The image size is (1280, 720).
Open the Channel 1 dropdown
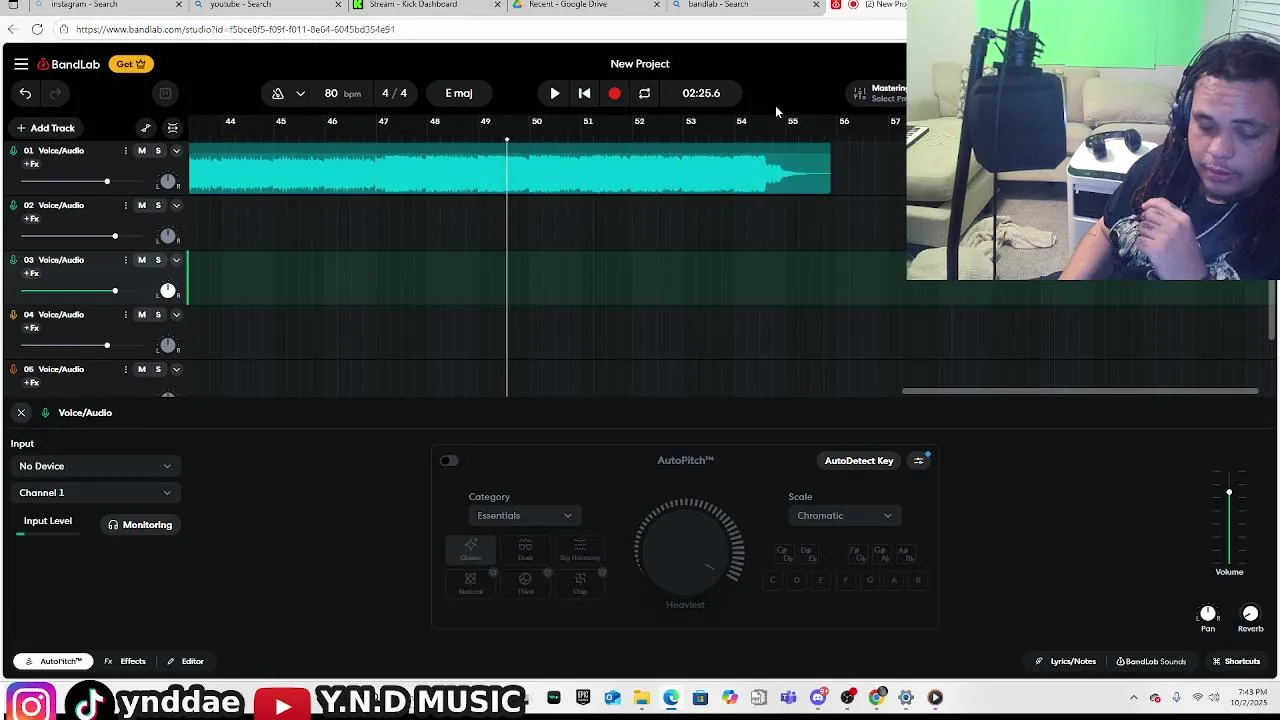tap(96, 492)
